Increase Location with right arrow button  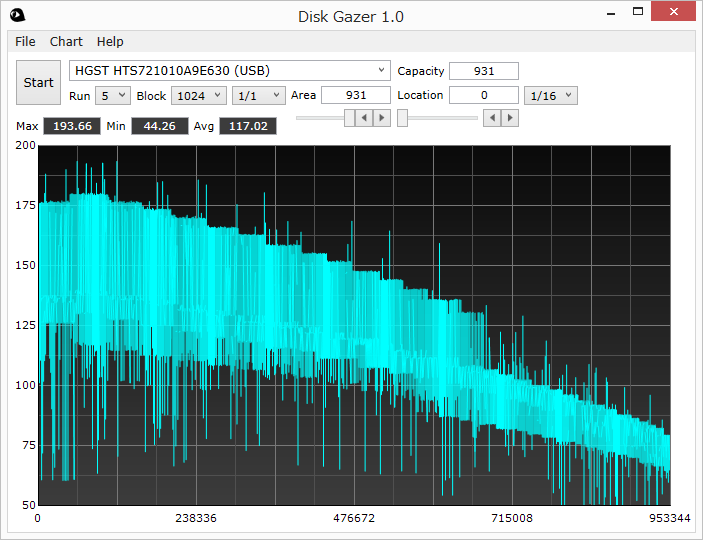coord(510,118)
